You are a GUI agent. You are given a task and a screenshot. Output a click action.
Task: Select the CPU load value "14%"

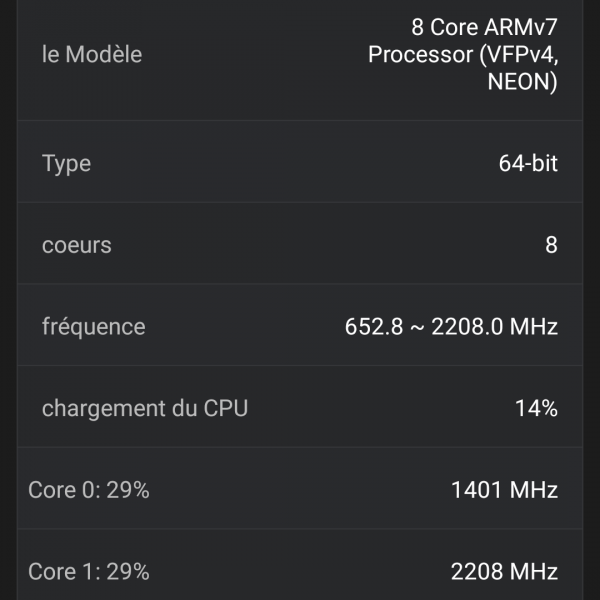pos(536,408)
